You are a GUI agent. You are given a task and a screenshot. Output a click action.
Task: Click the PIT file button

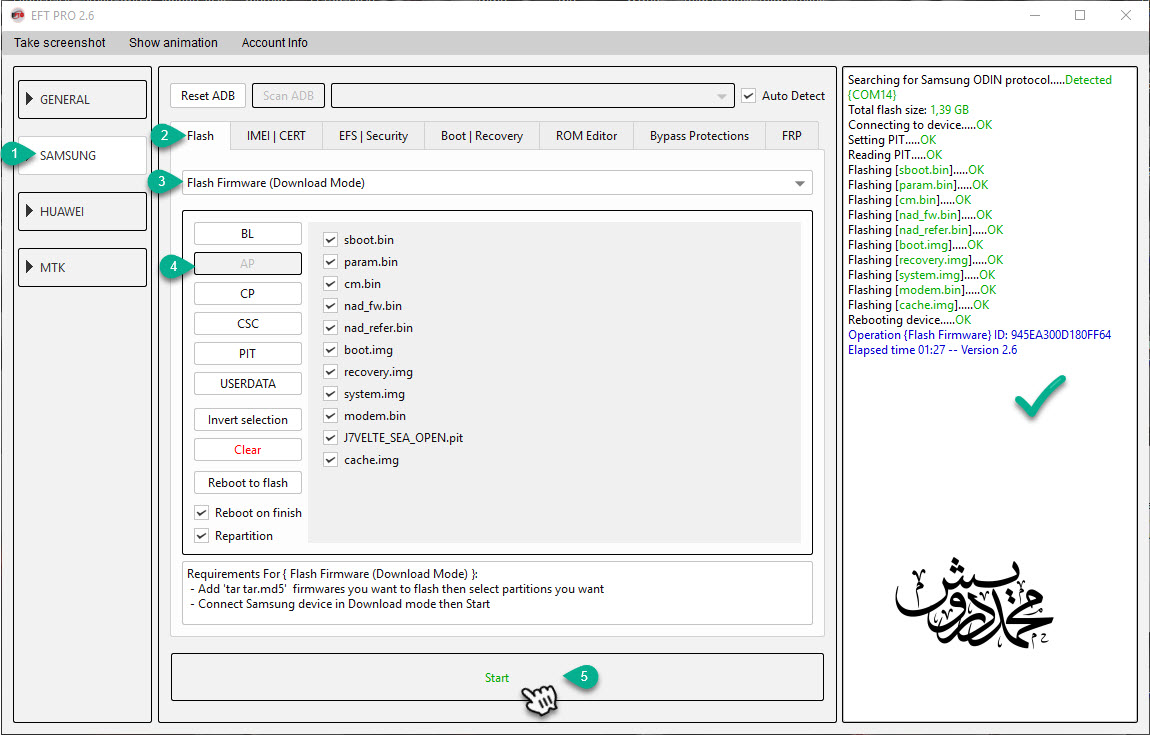point(247,354)
